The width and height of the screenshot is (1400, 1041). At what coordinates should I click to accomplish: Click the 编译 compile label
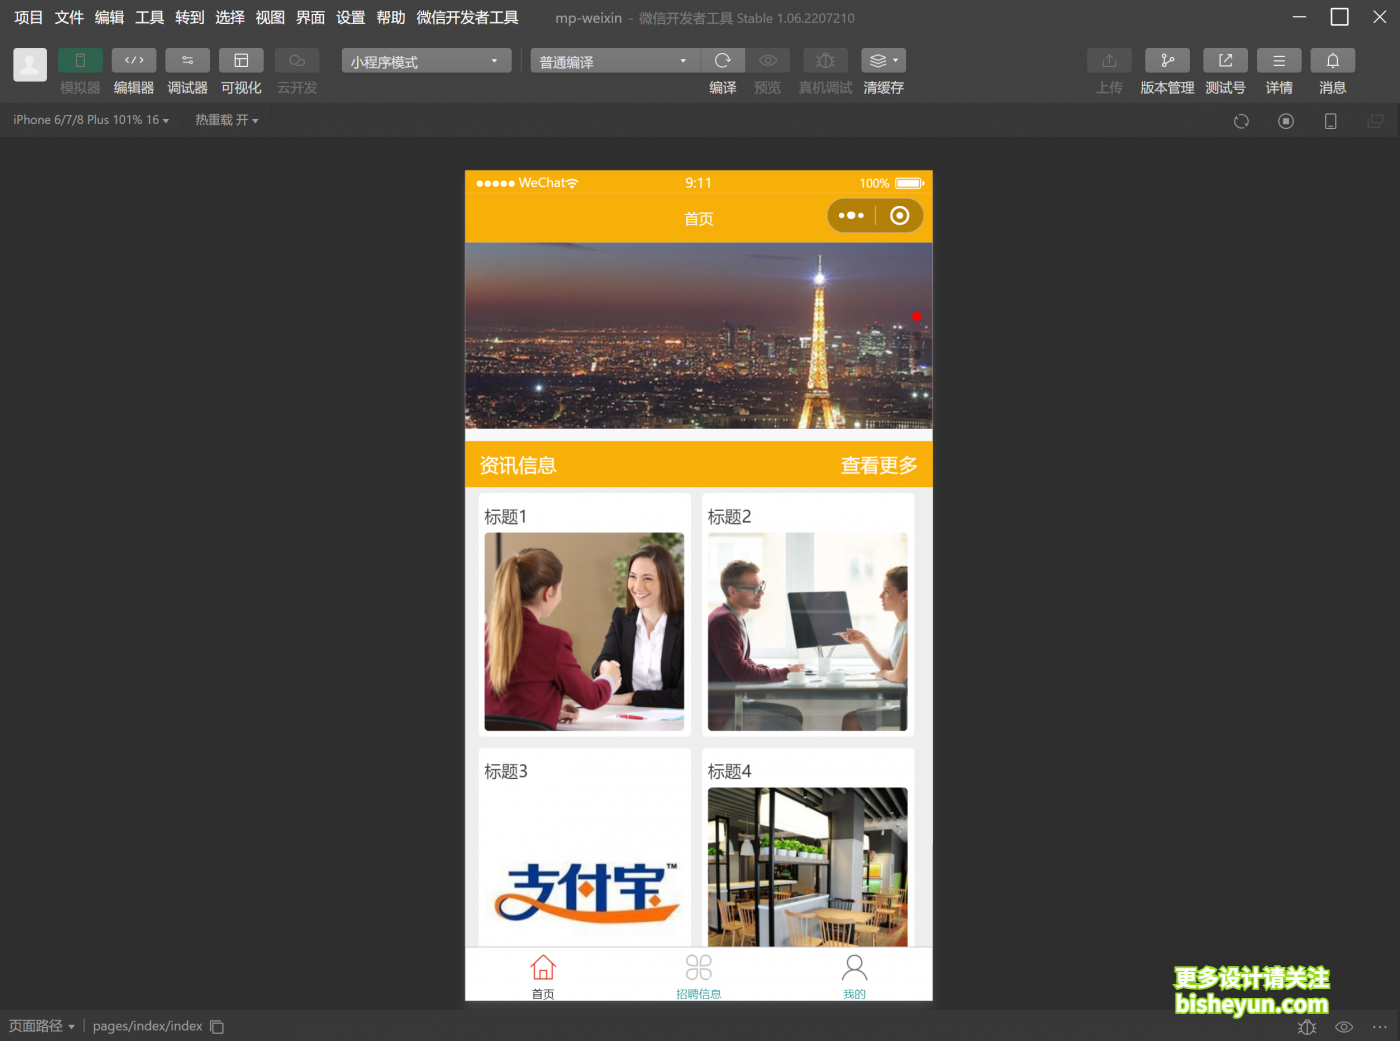coord(723,88)
